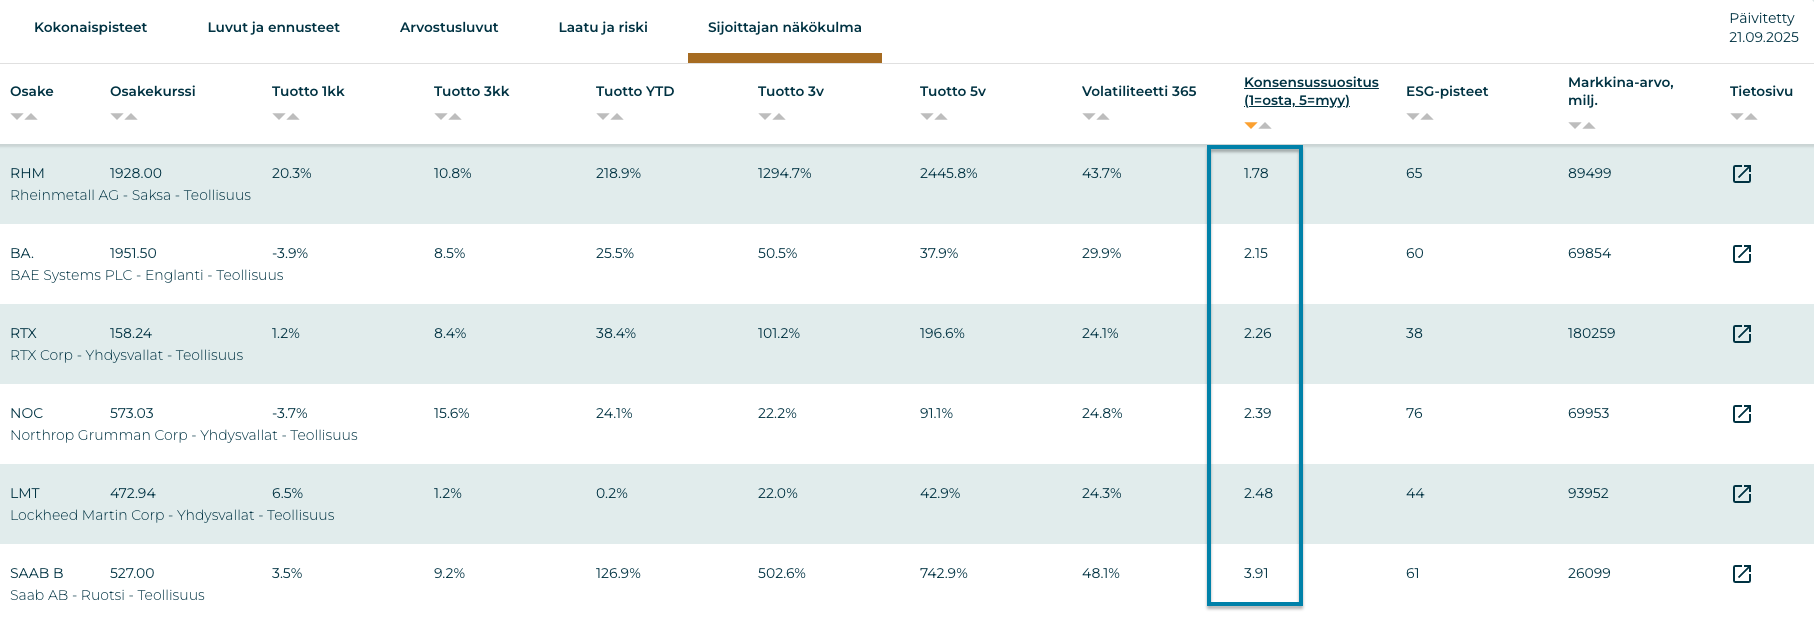Sort by ESG-pisteet column arrows

(1420, 117)
